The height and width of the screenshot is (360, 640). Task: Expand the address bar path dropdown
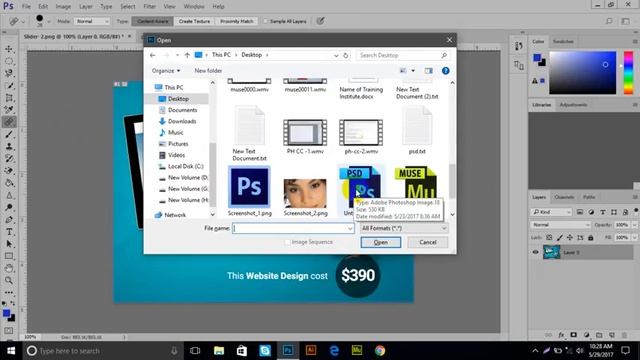pyautogui.click(x=336, y=55)
